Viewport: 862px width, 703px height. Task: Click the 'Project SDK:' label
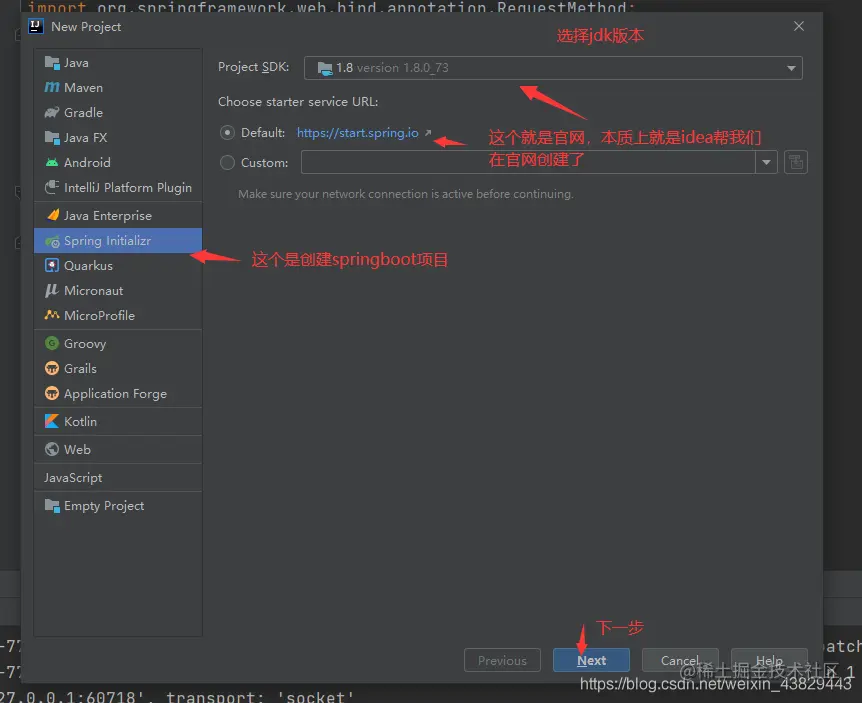(253, 67)
